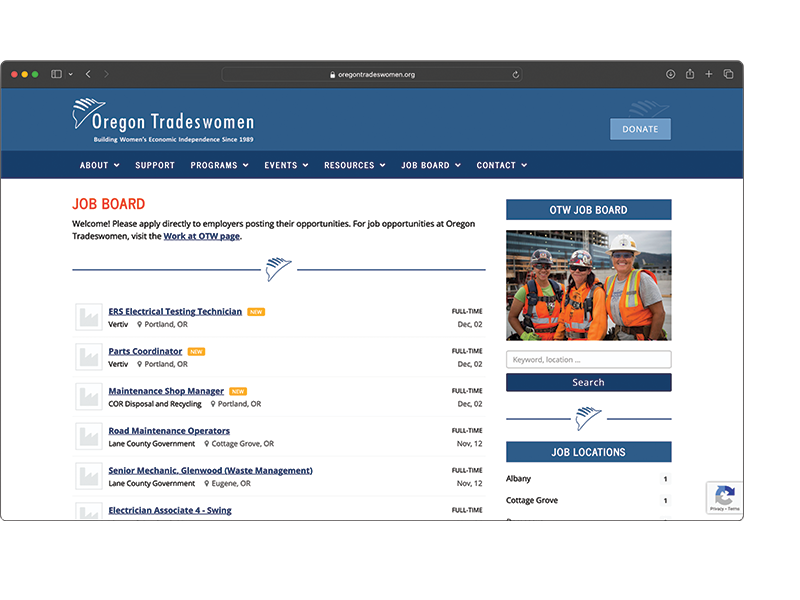This screenshot has height=600, width=800.
Task: Click the Keyword, location search field
Action: point(588,360)
